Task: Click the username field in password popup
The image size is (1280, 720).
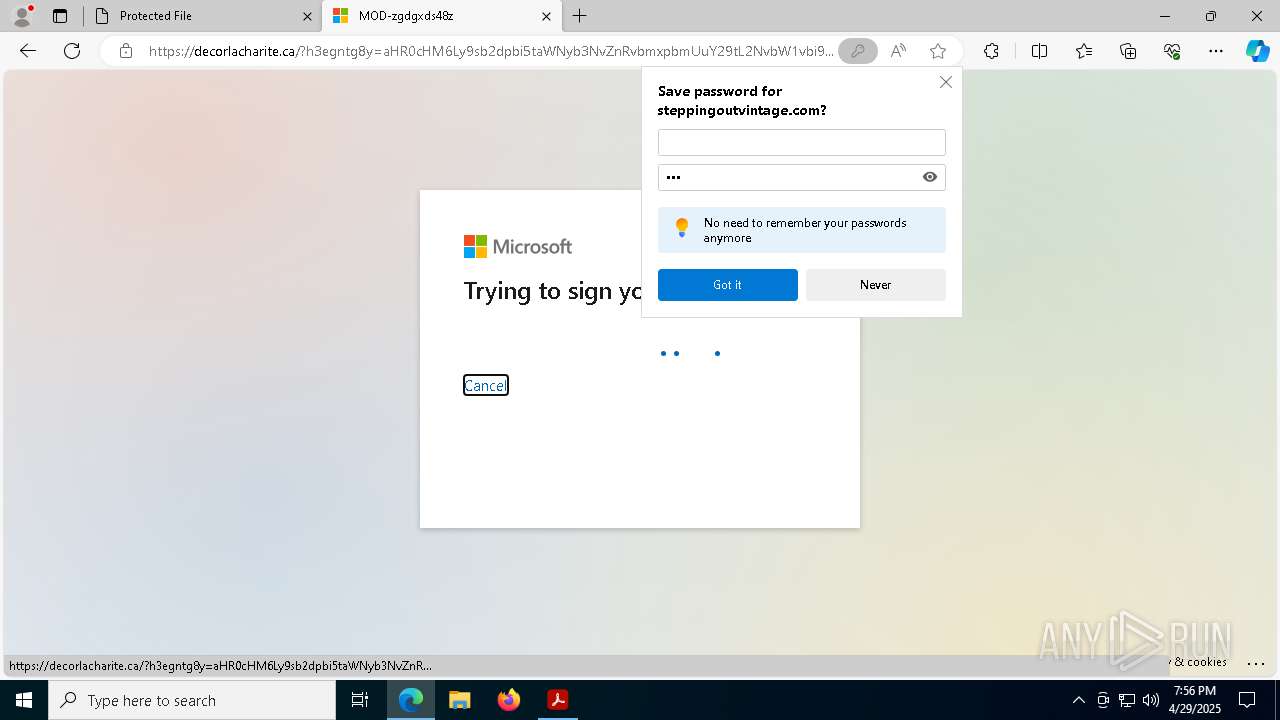Action: click(x=801, y=142)
